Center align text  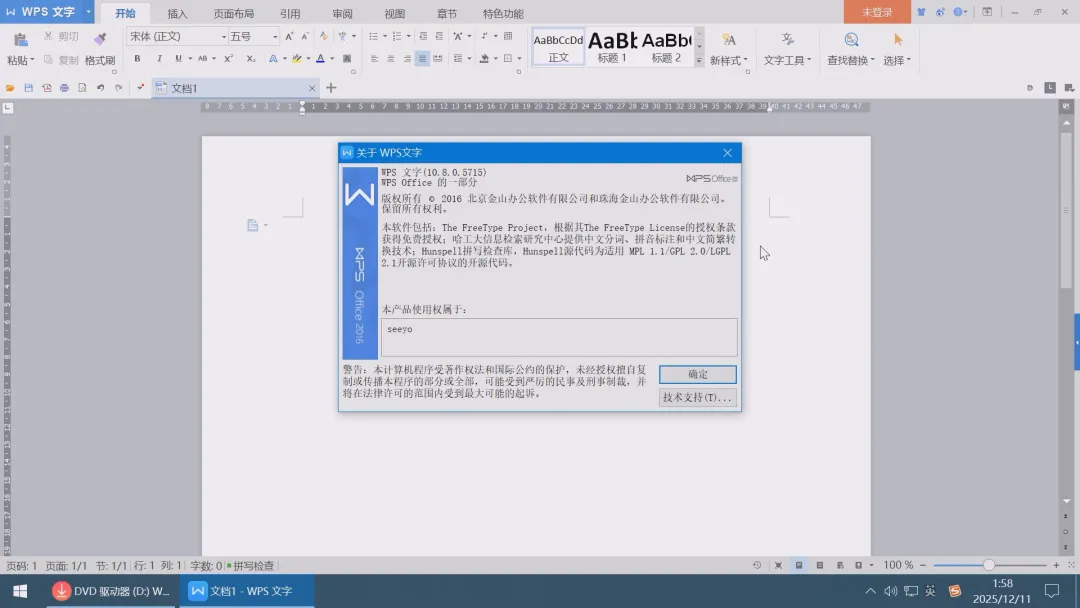coord(391,59)
